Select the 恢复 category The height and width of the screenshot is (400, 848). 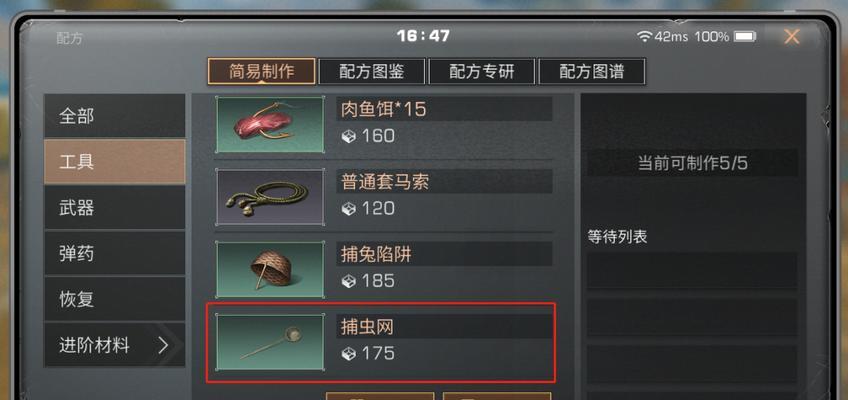click(x=115, y=299)
